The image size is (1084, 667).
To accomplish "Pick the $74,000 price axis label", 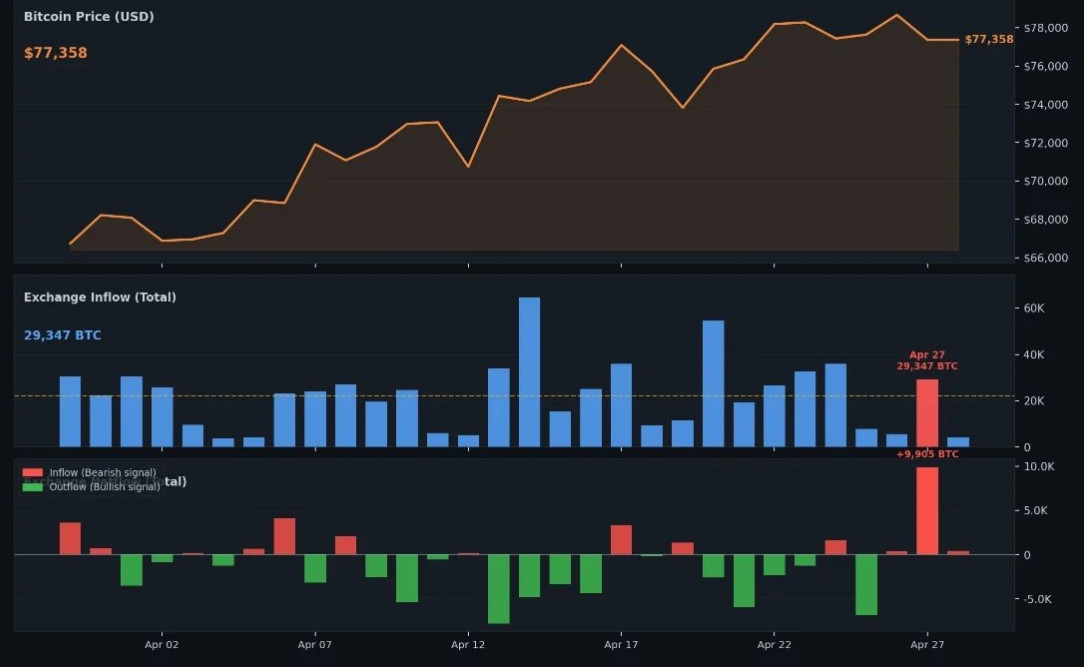I will pyautogui.click(x=1045, y=104).
